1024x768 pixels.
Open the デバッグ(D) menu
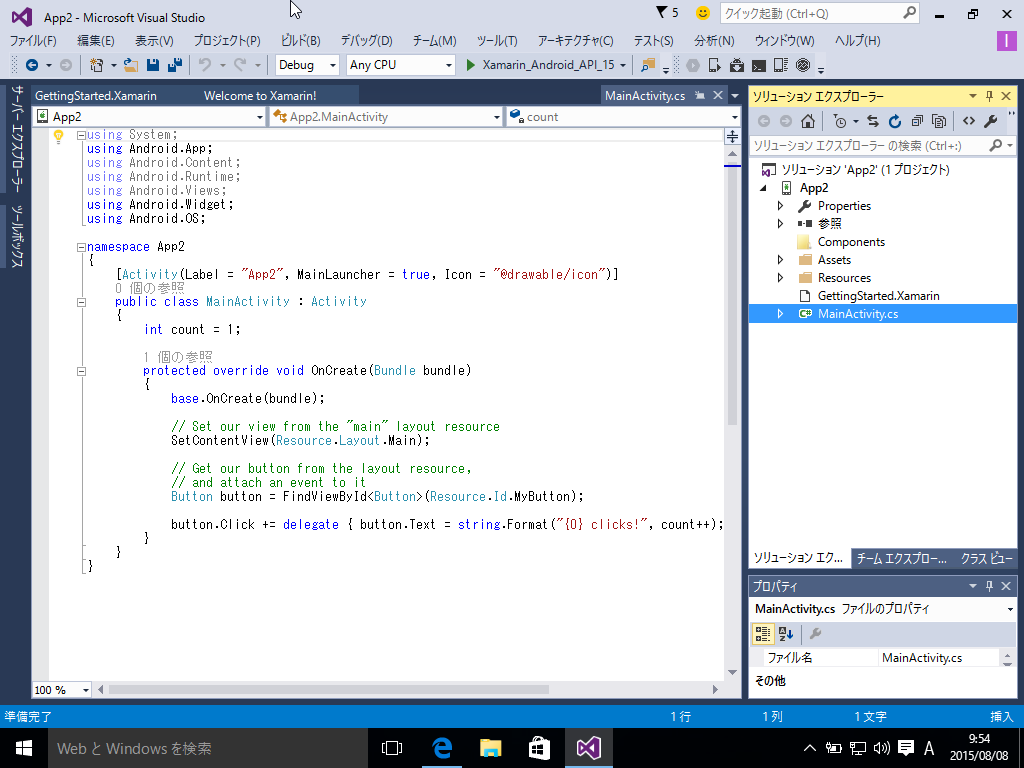pyautogui.click(x=366, y=41)
